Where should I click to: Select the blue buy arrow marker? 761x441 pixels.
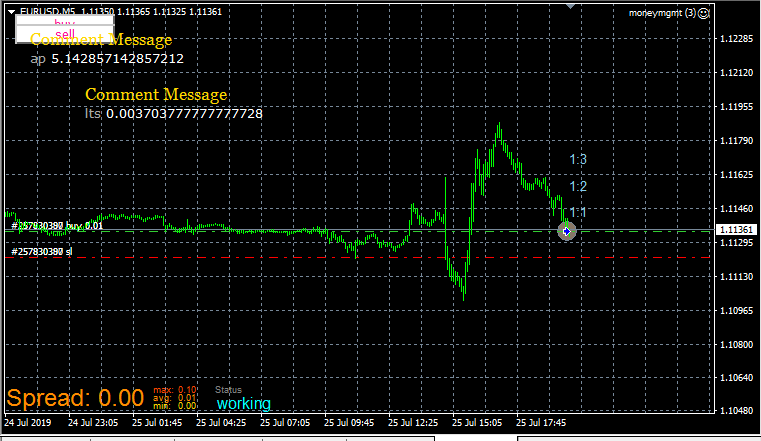[566, 231]
